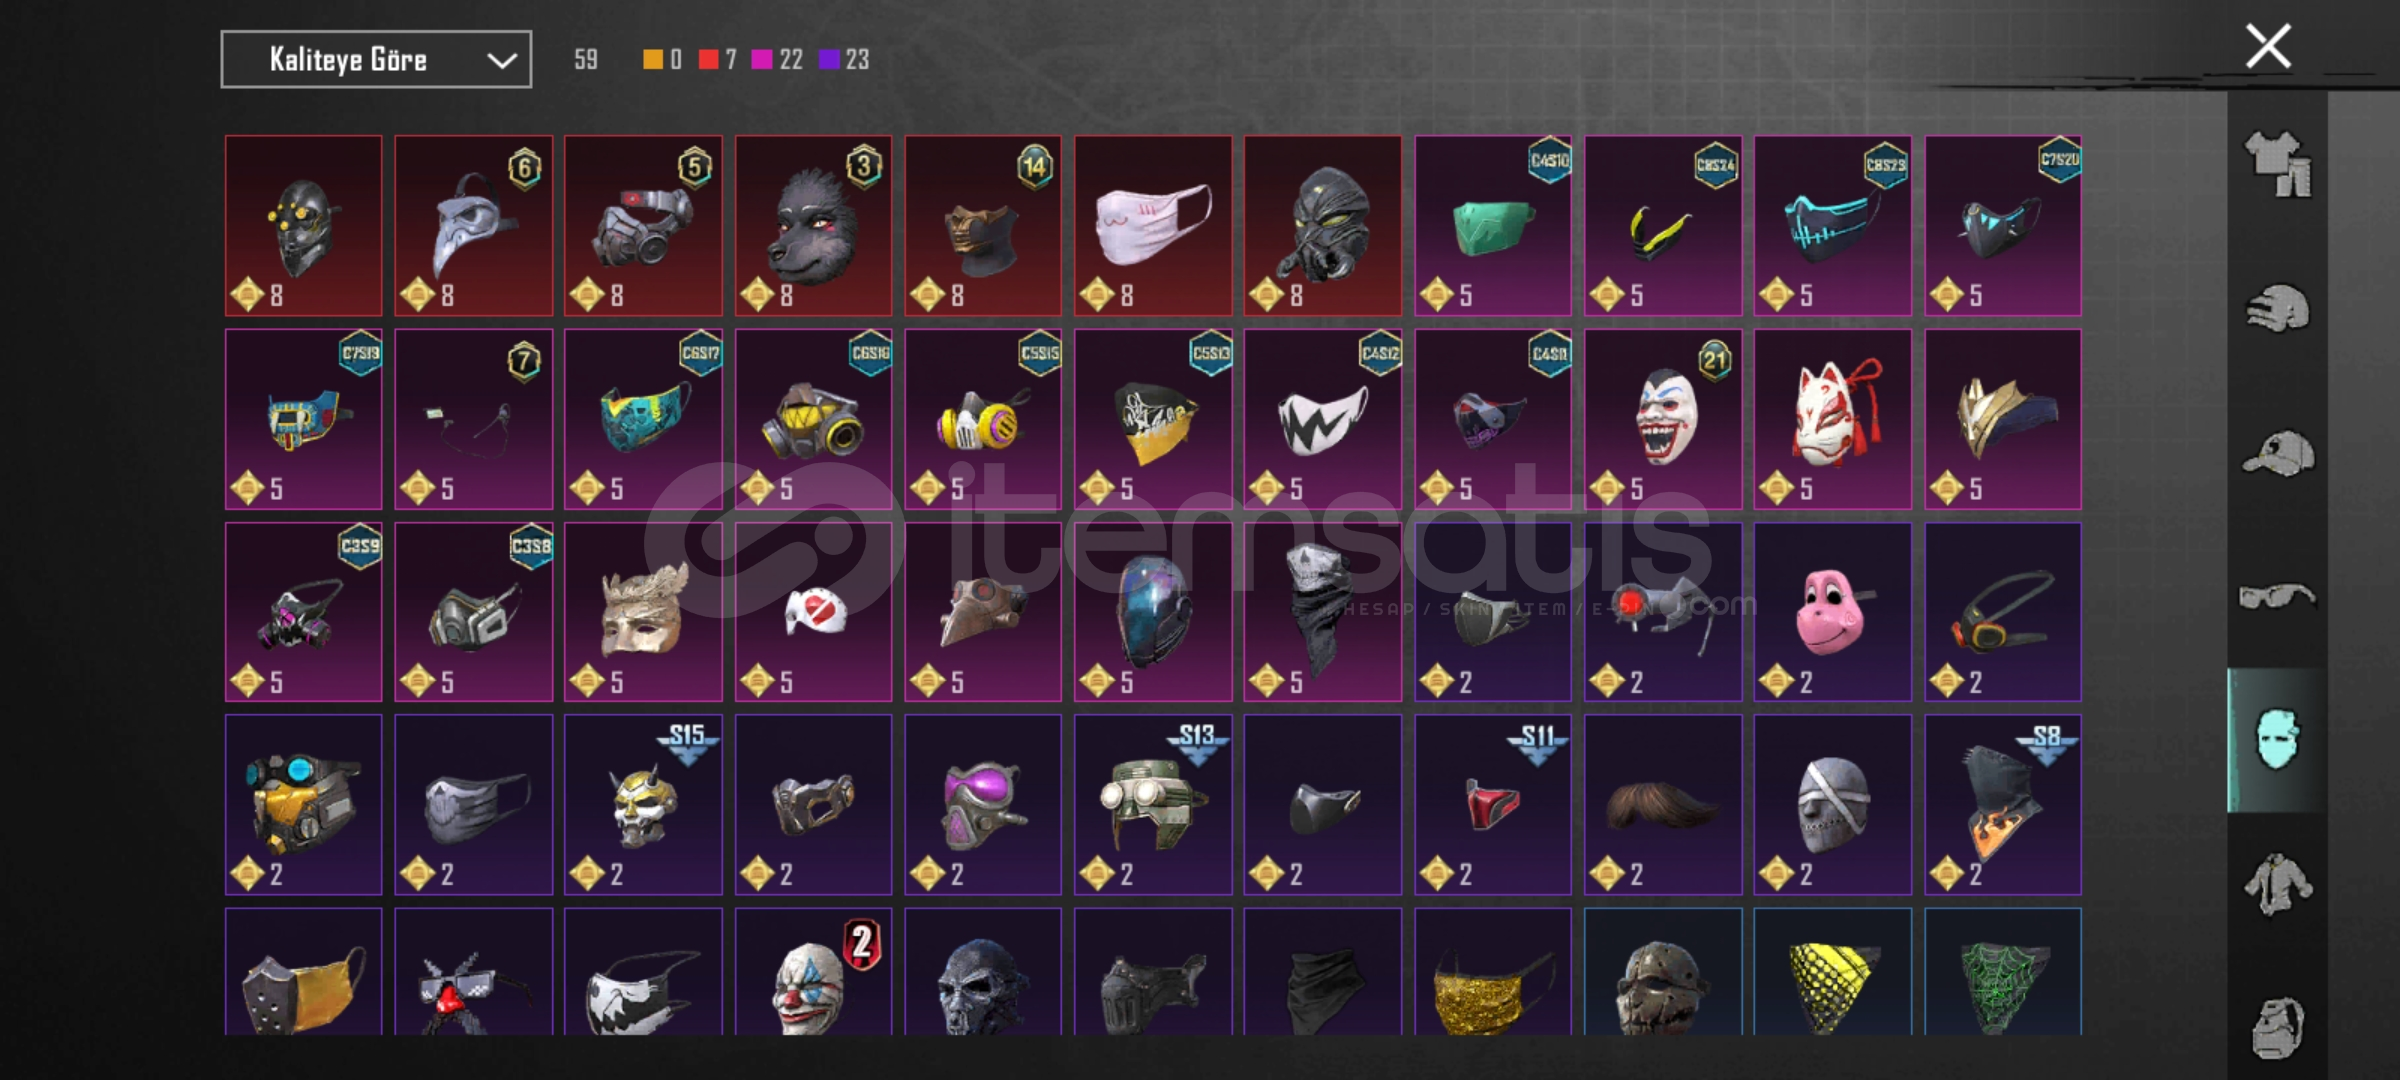Select the highlighted face mask category

(2277, 740)
